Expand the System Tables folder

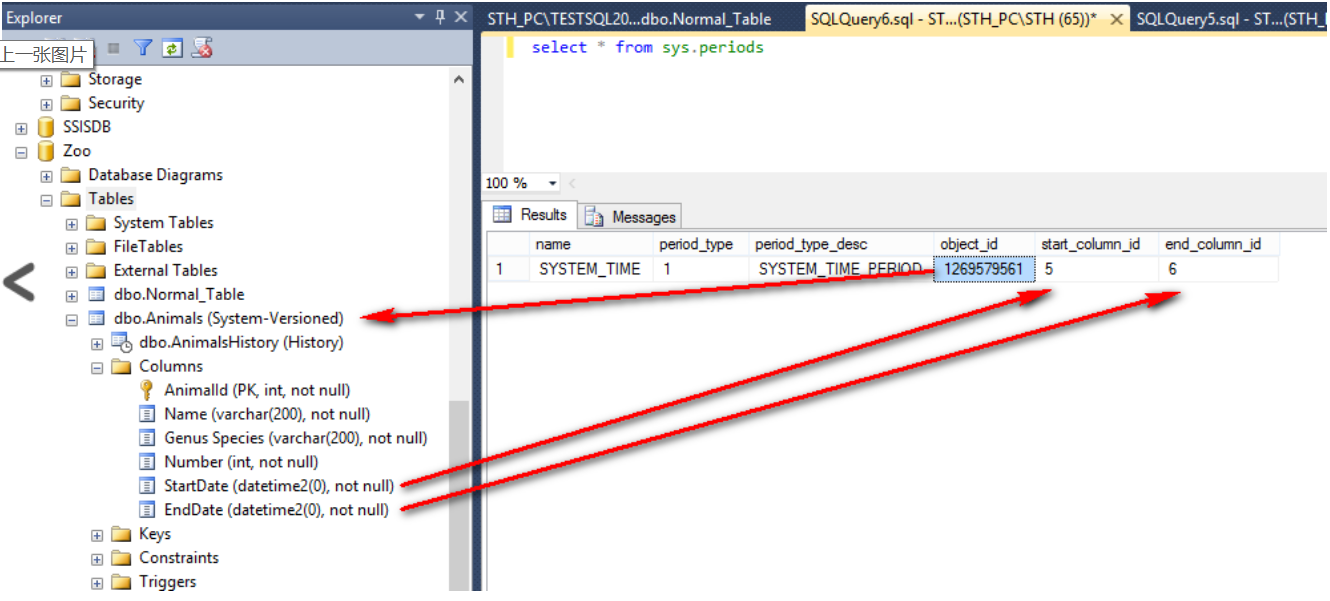coord(71,222)
